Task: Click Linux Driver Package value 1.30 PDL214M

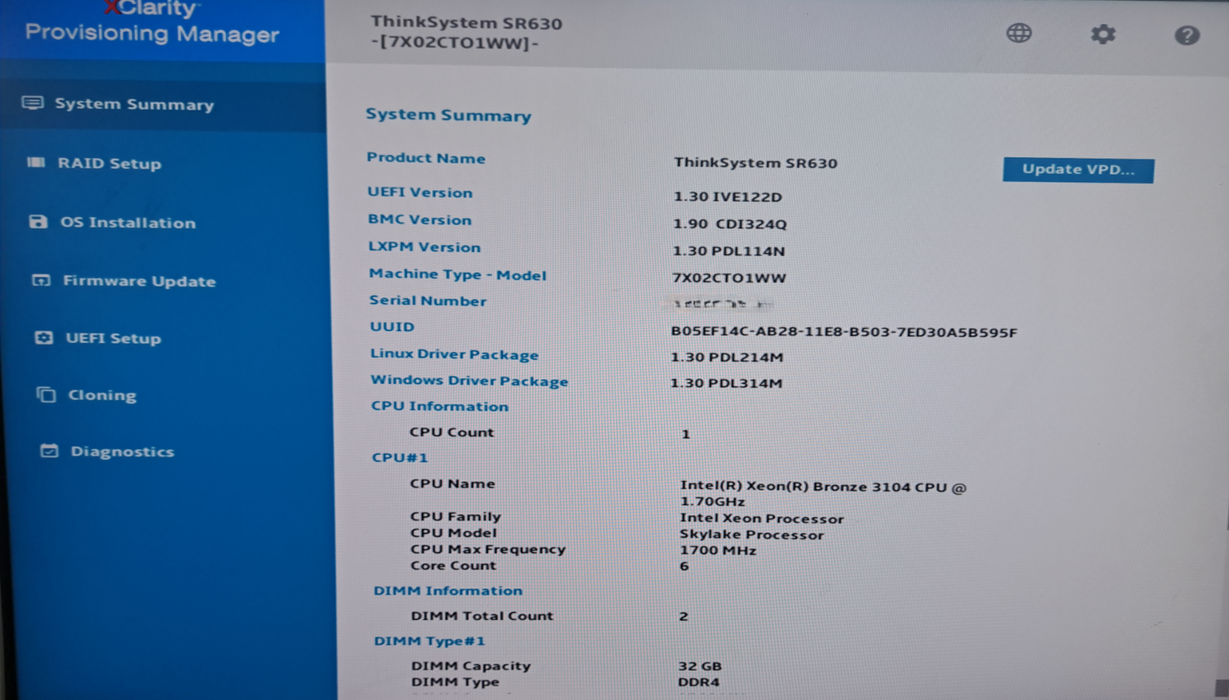Action: pyautogui.click(x=727, y=357)
